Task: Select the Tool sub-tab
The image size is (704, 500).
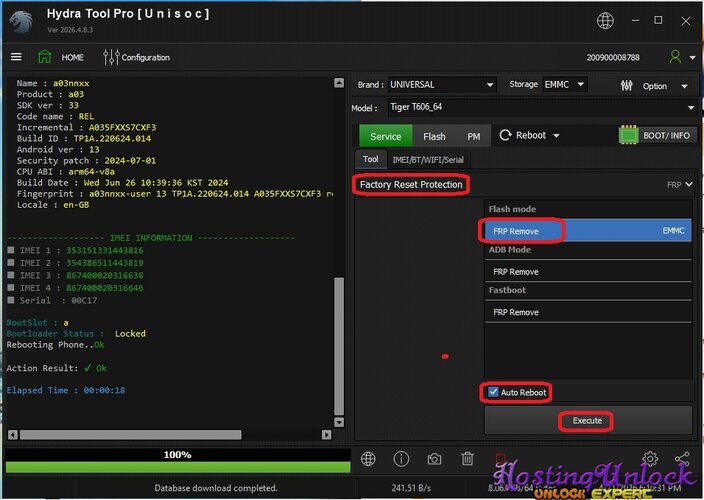Action: 370,159
